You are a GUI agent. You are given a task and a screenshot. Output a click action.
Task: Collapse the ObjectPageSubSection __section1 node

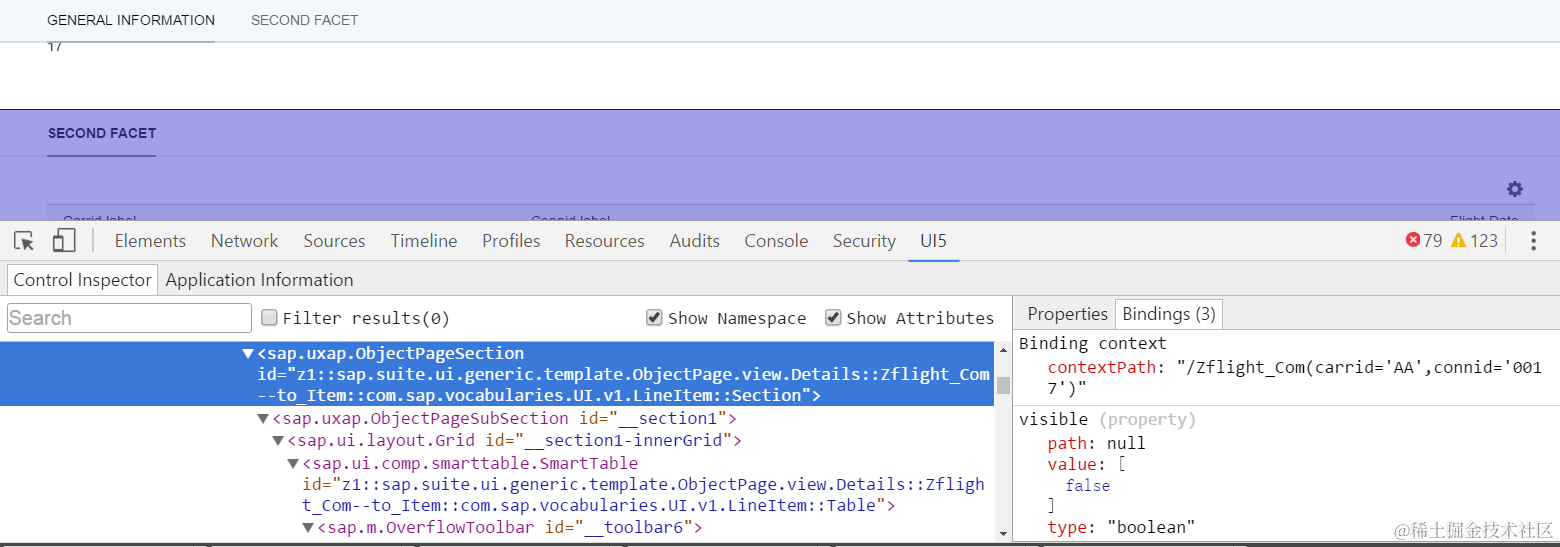(x=263, y=419)
